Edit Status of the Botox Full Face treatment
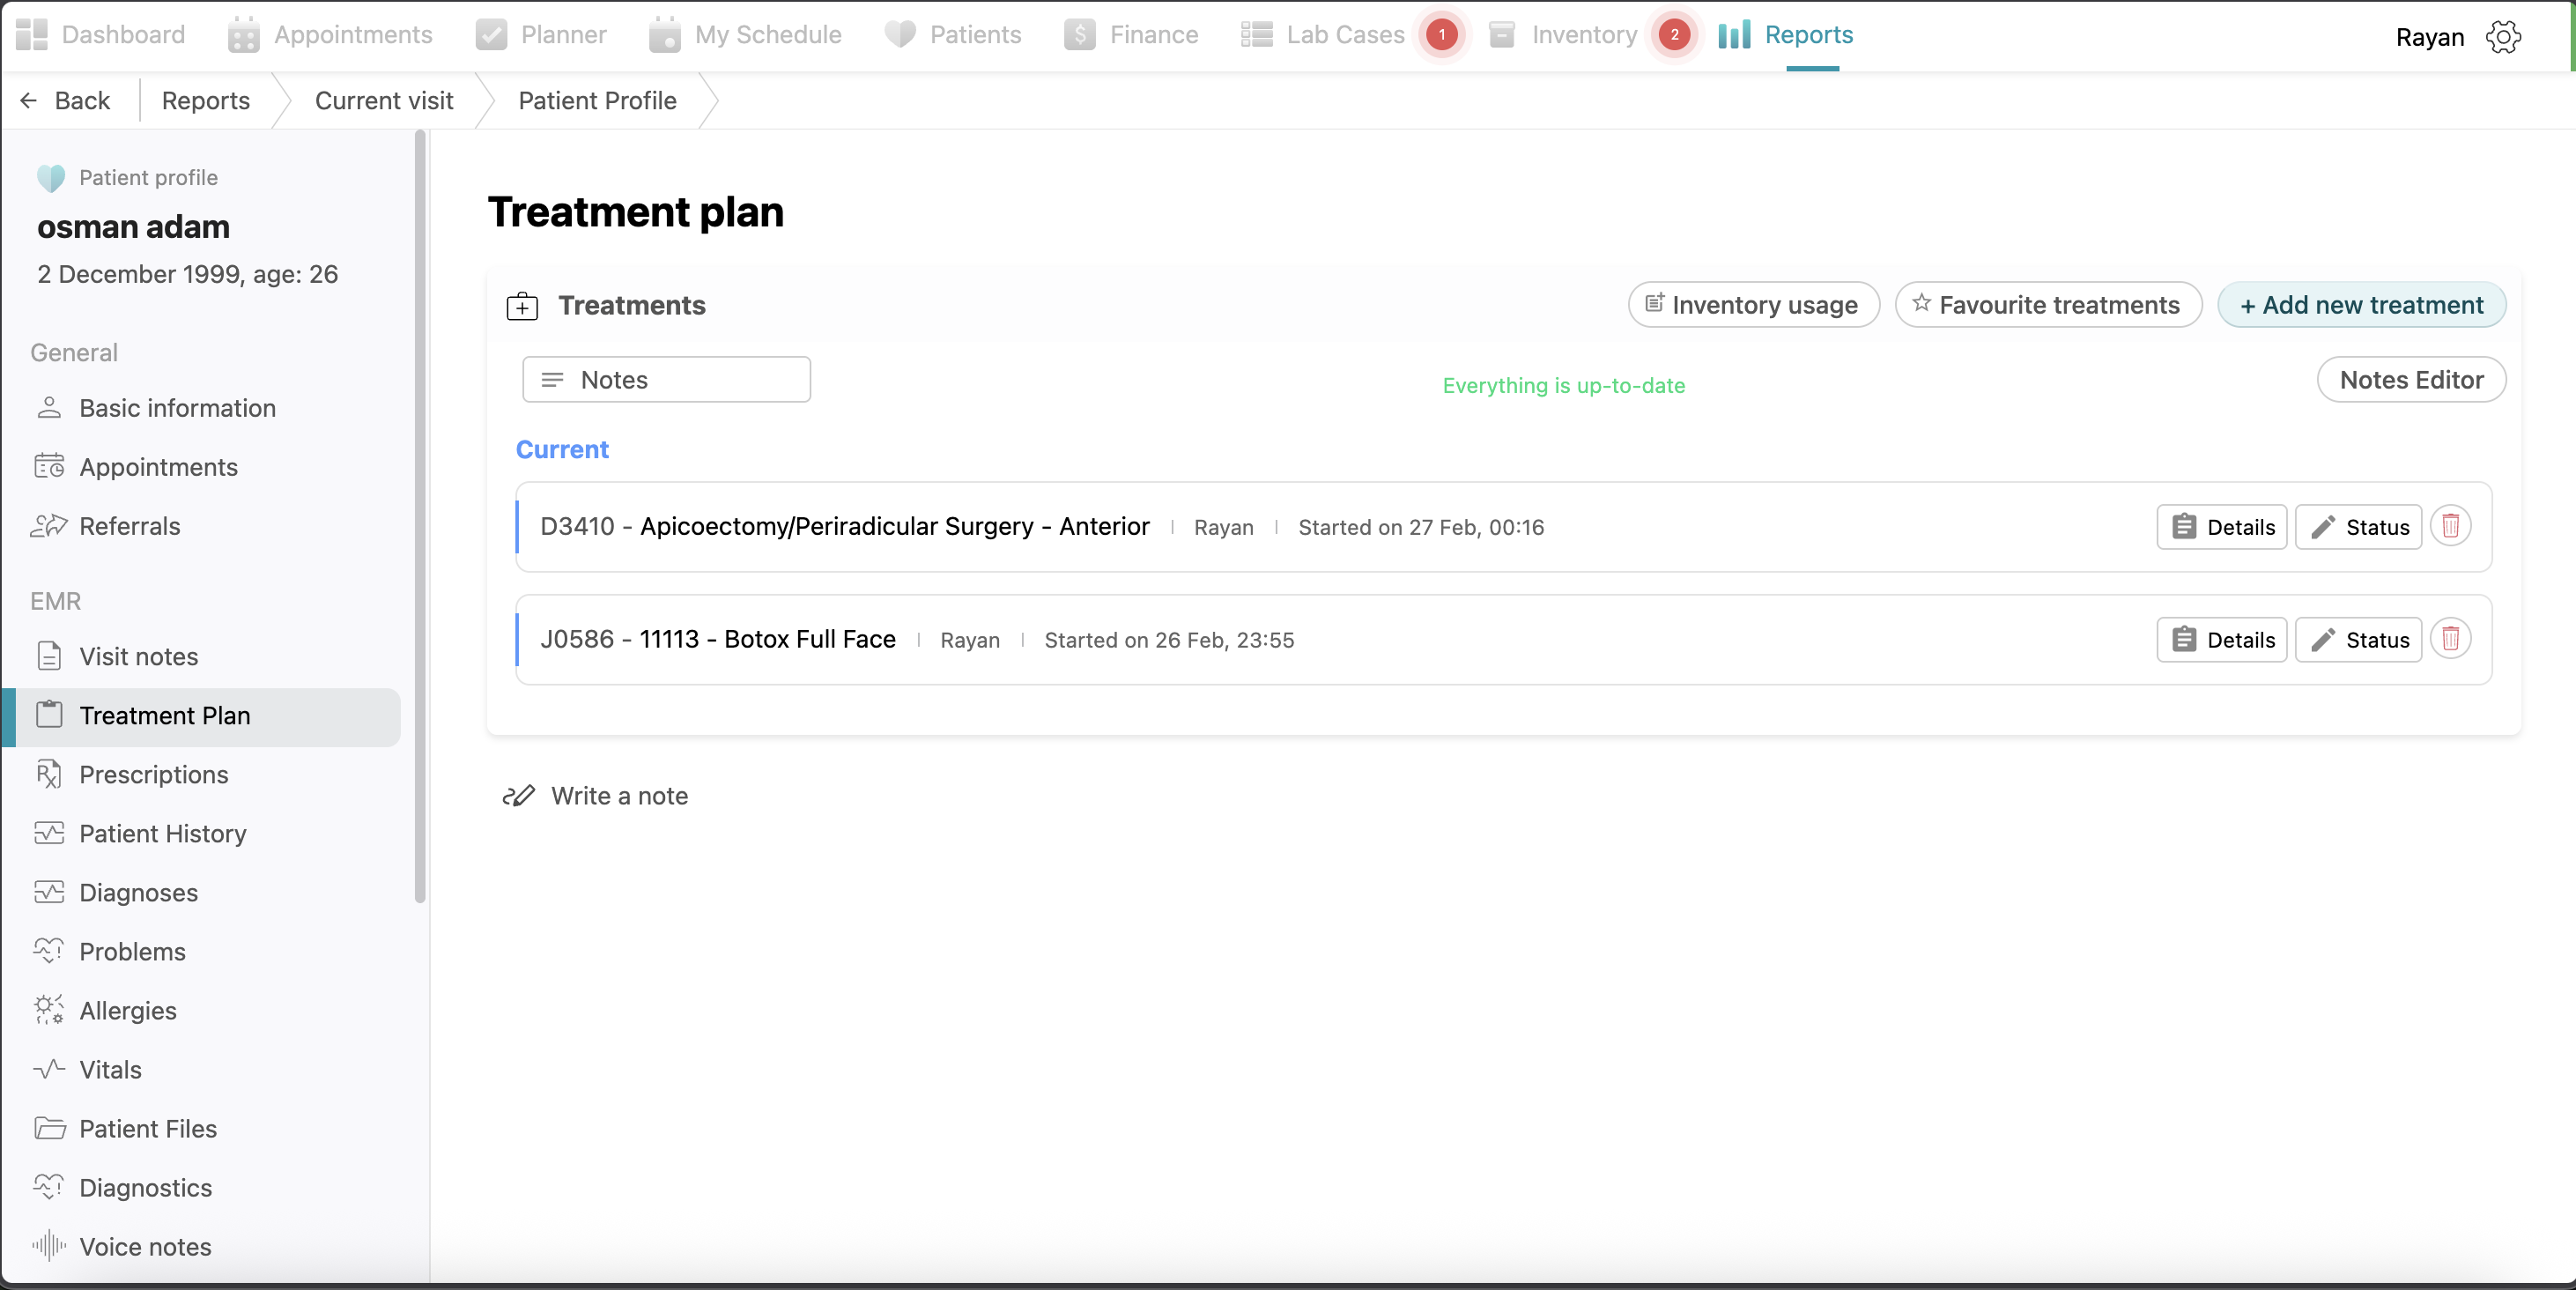Image resolution: width=2576 pixels, height=1290 pixels. [2358, 640]
